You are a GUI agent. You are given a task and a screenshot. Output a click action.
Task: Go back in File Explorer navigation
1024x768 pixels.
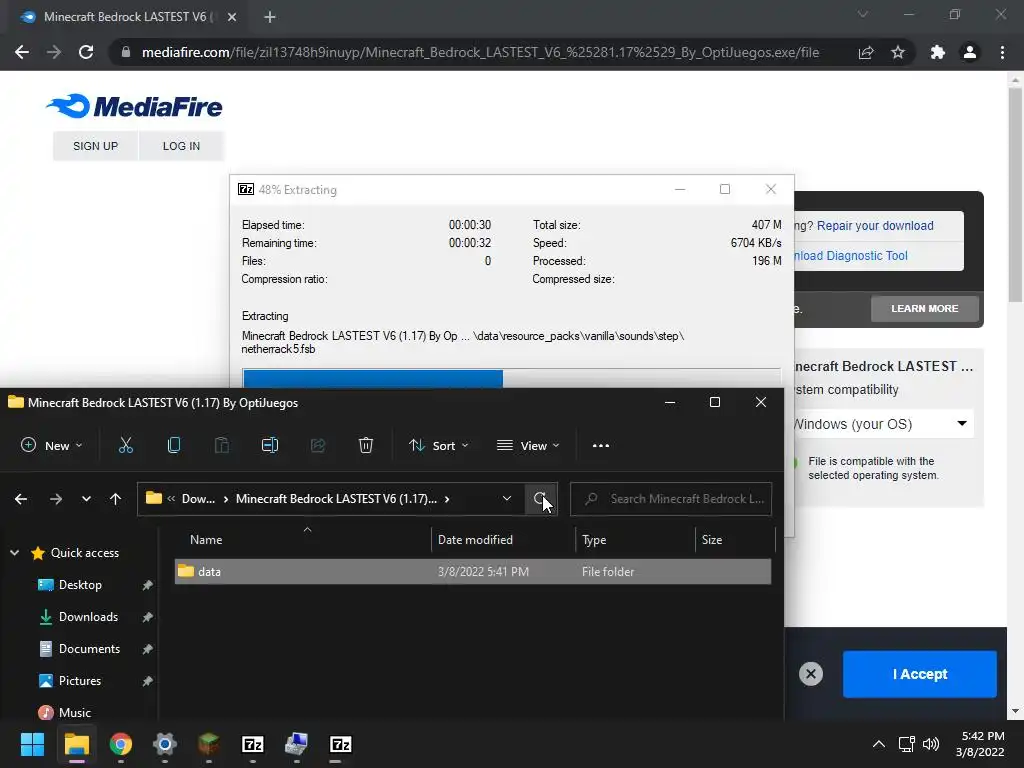tap(21, 499)
